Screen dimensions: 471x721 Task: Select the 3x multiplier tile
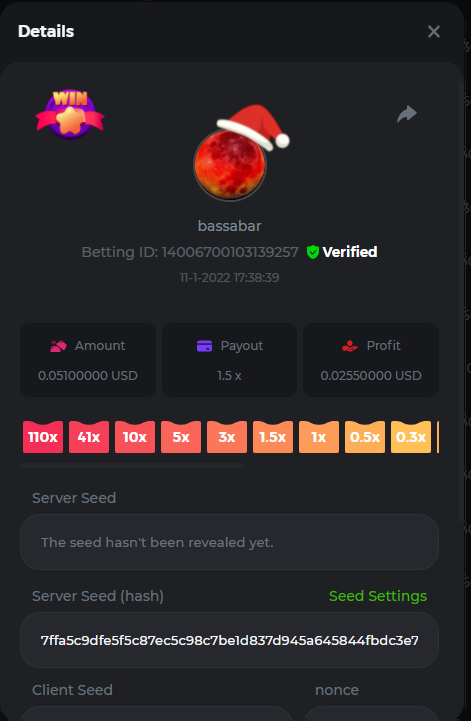(x=227, y=437)
